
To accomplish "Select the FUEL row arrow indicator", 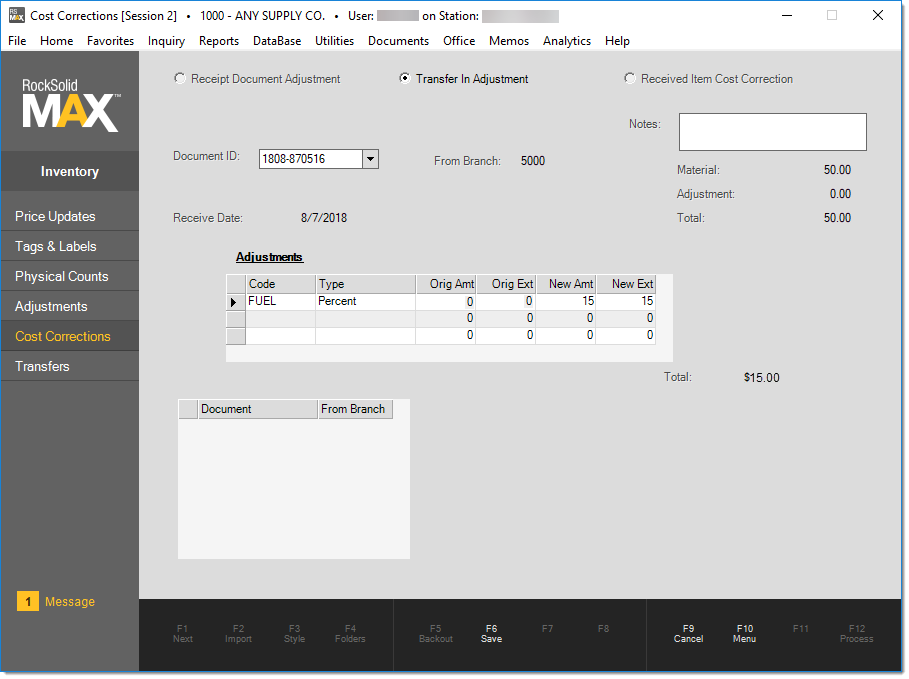I will 235,302.
